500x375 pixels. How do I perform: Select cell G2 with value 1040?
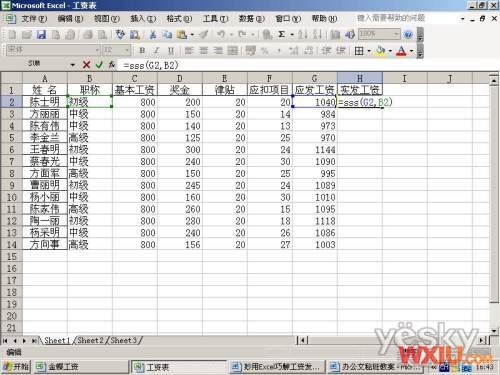coord(315,102)
